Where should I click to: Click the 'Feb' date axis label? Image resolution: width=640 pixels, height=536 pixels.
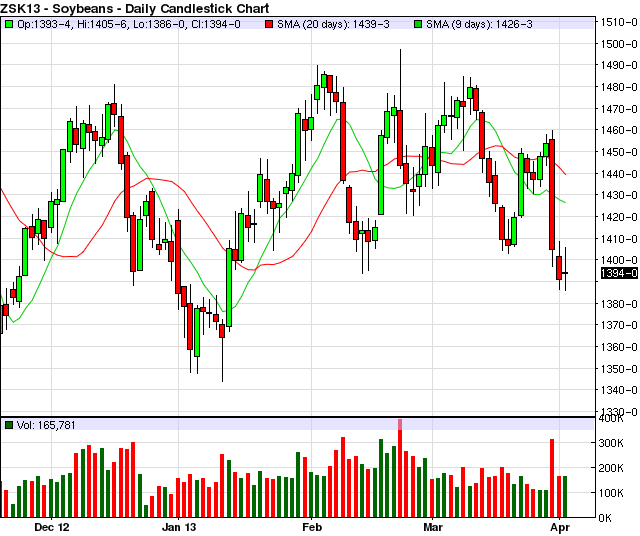[x=312, y=527]
